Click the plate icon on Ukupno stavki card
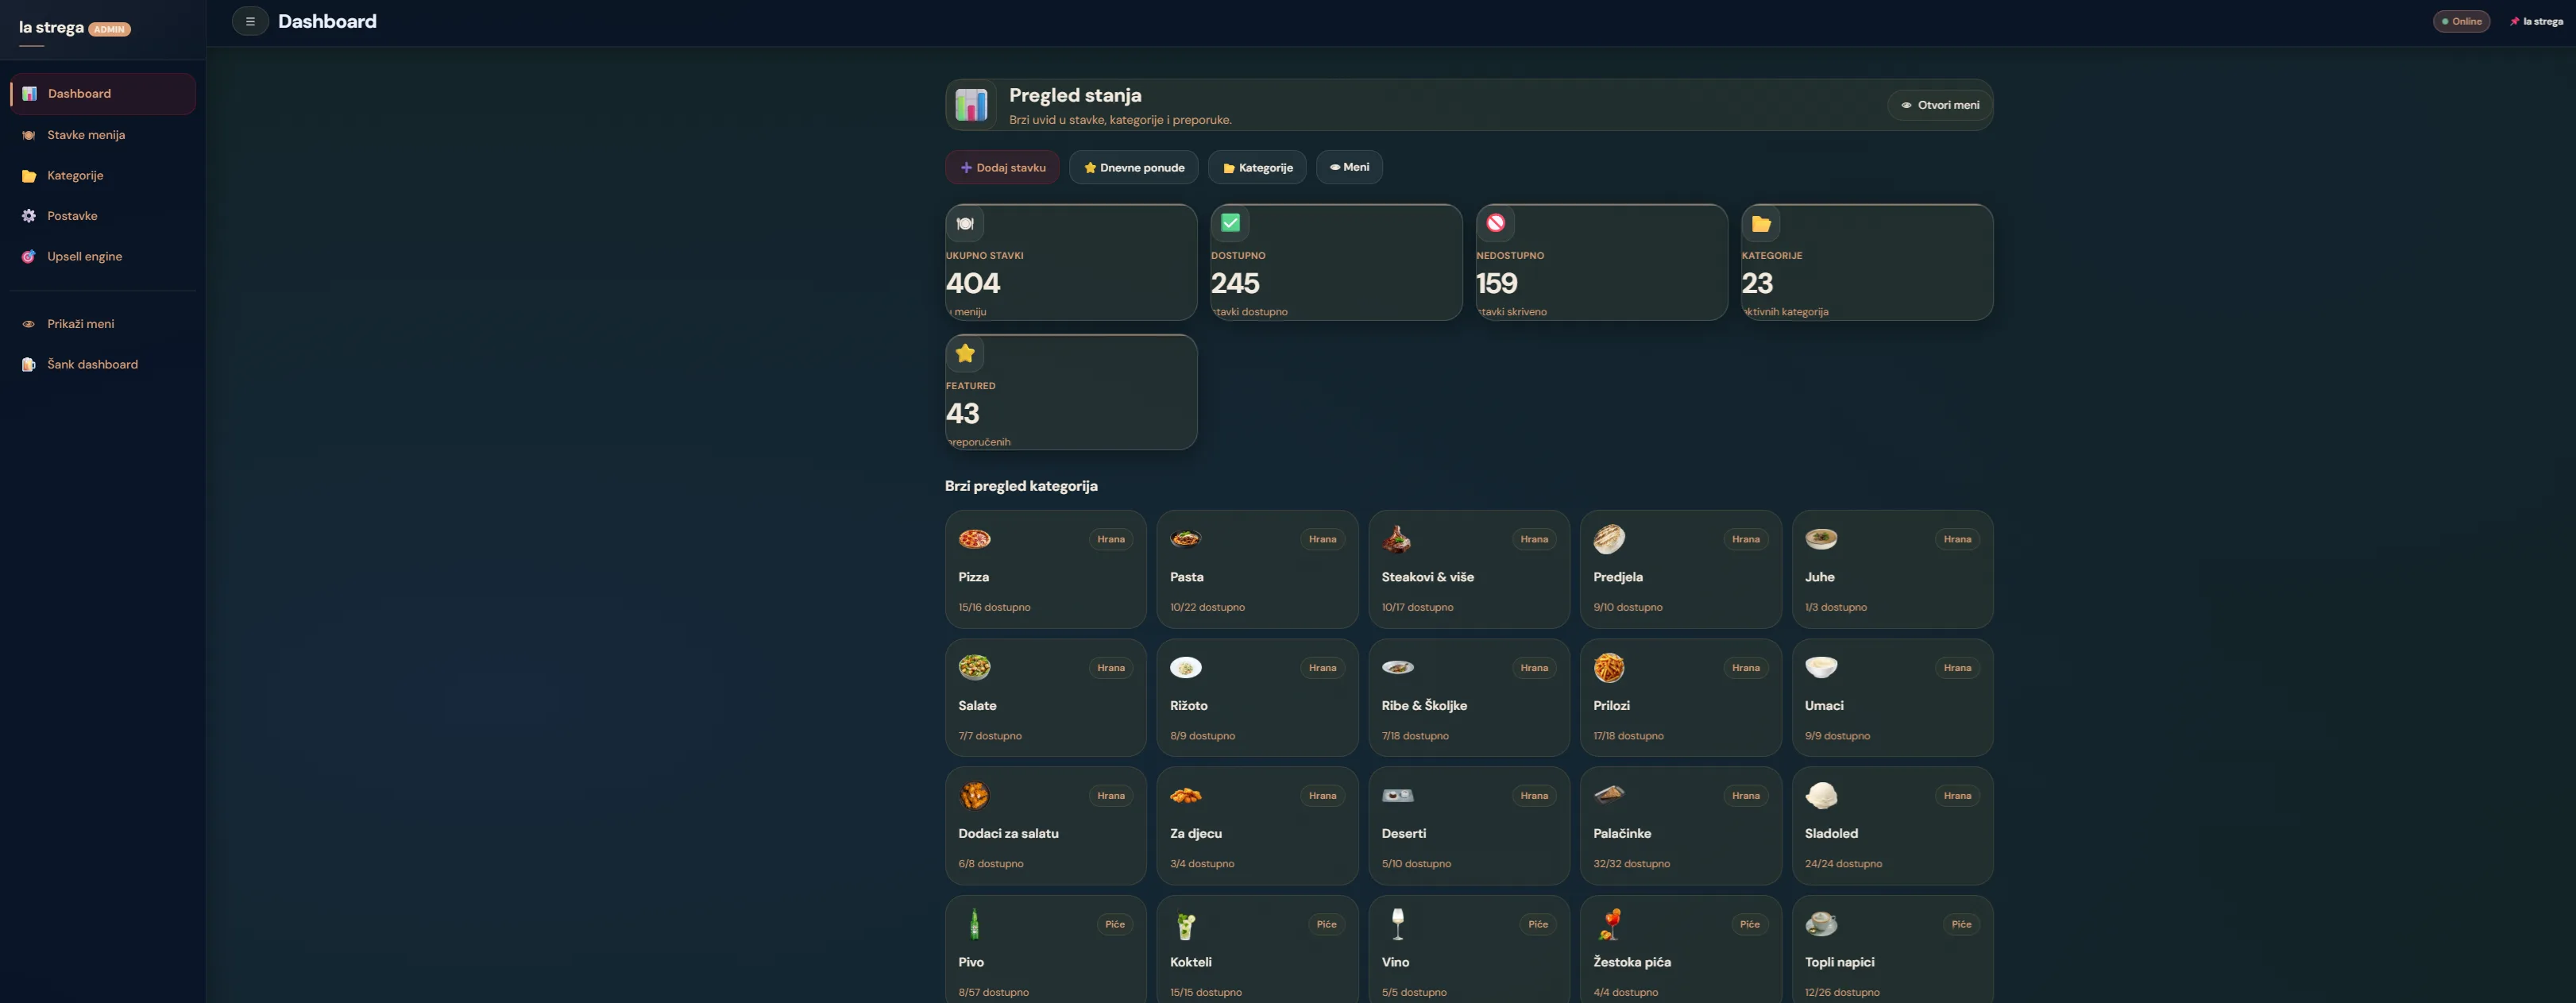This screenshot has width=2576, height=1003. pyautogui.click(x=965, y=223)
